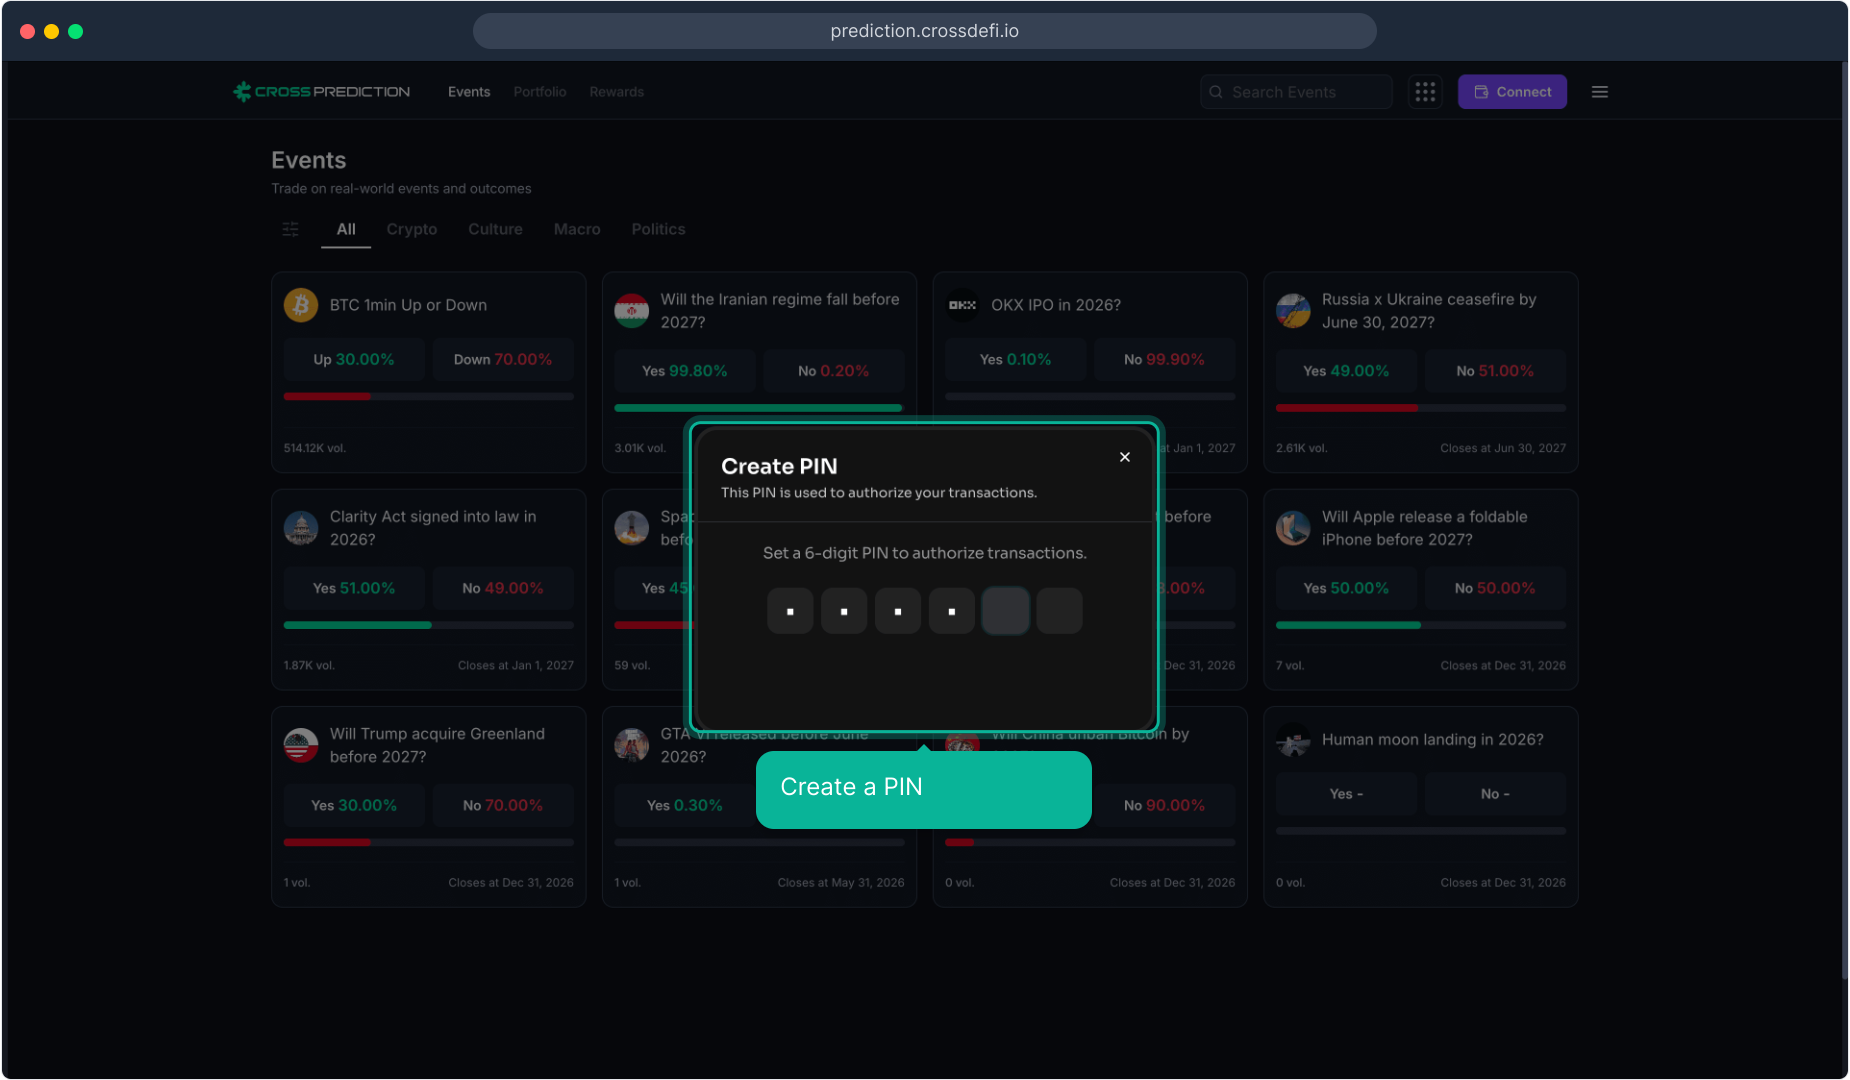
Task: Switch to the Crypto category tab
Action: click(412, 229)
